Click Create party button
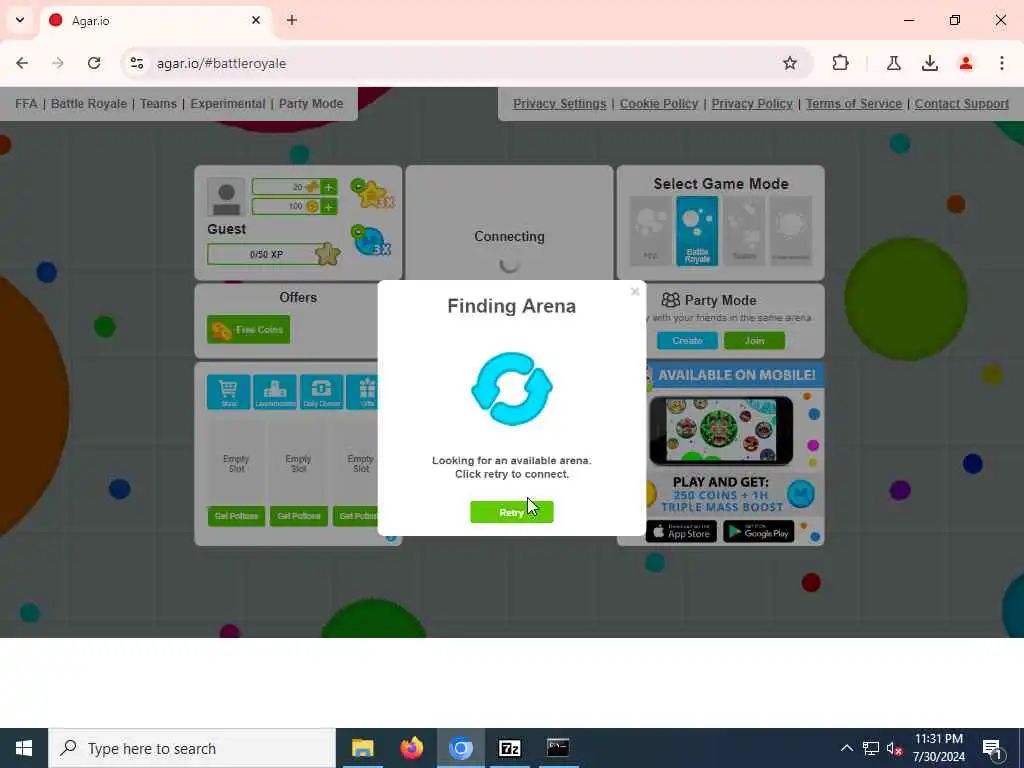Viewport: 1024px width, 768px height. pyautogui.click(x=687, y=341)
